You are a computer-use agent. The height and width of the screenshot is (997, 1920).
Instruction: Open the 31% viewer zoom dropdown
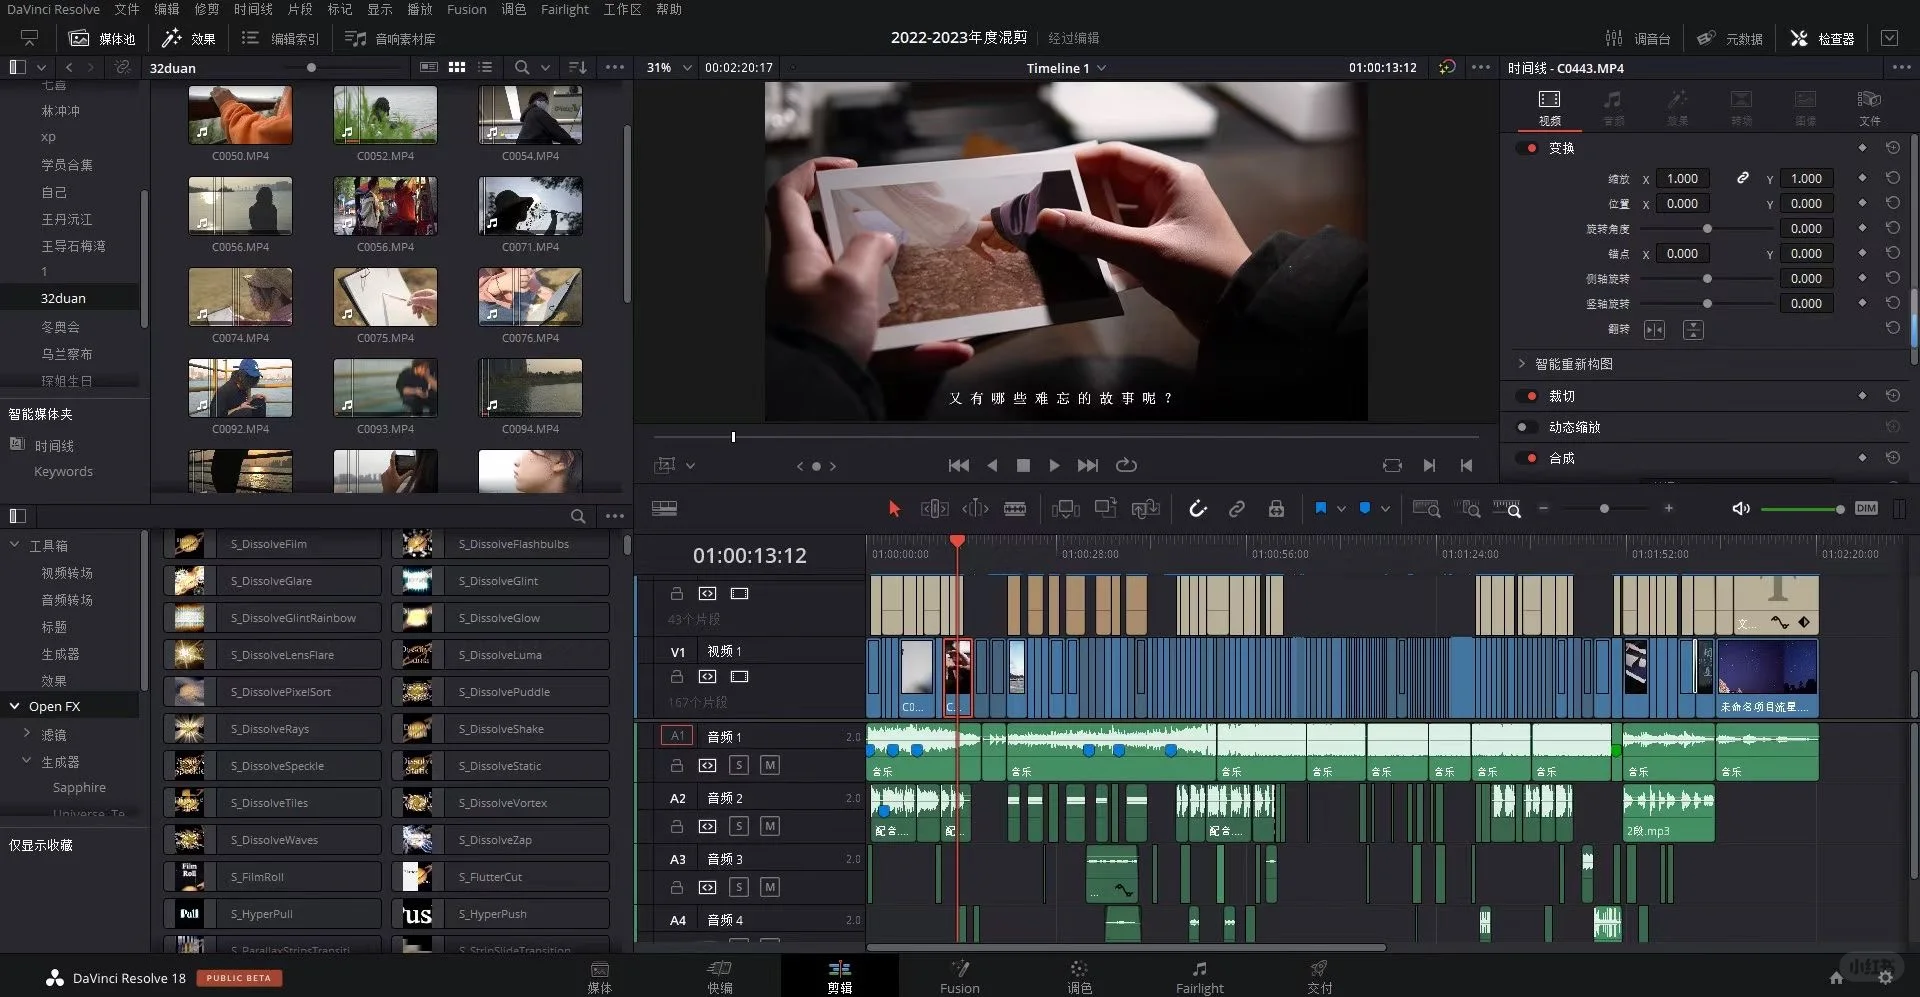point(687,68)
